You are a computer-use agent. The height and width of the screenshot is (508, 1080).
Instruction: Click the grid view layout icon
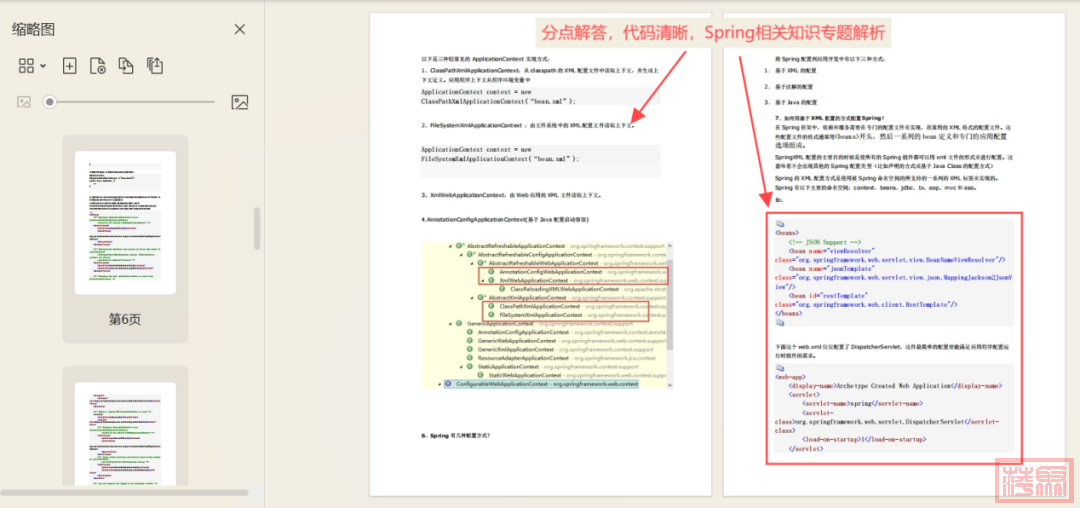[x=26, y=66]
